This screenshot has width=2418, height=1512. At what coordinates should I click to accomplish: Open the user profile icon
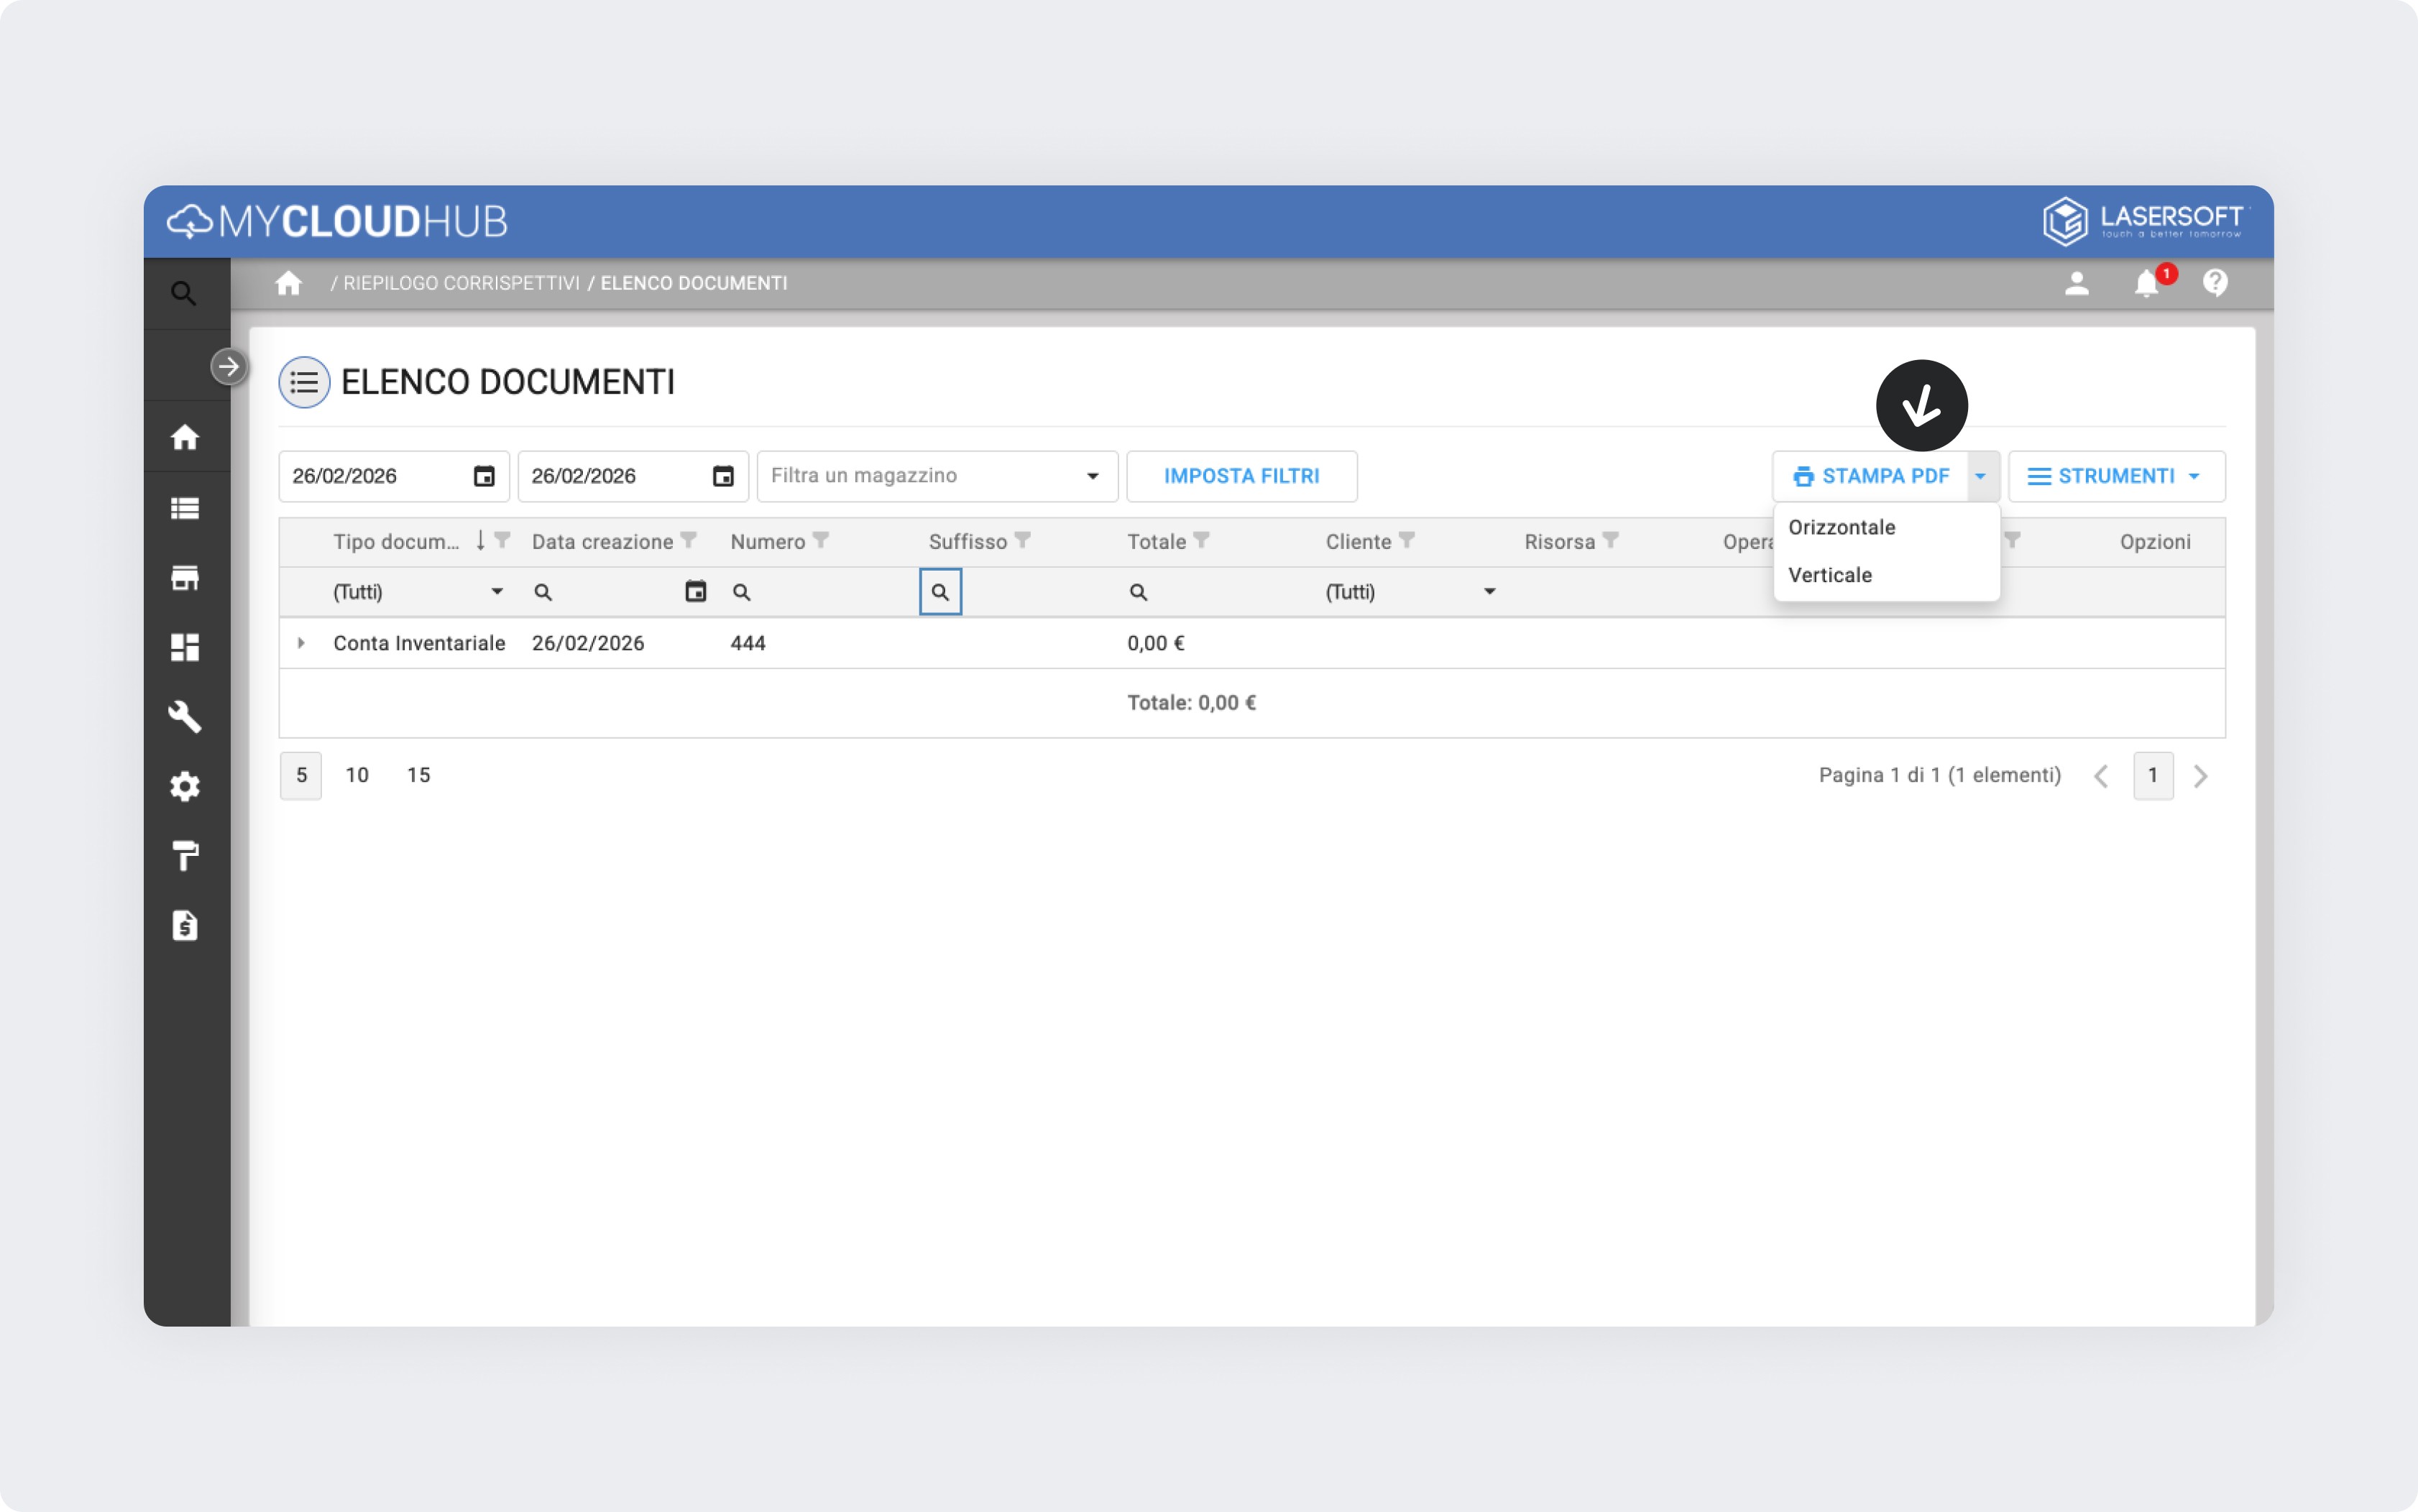tap(2076, 284)
